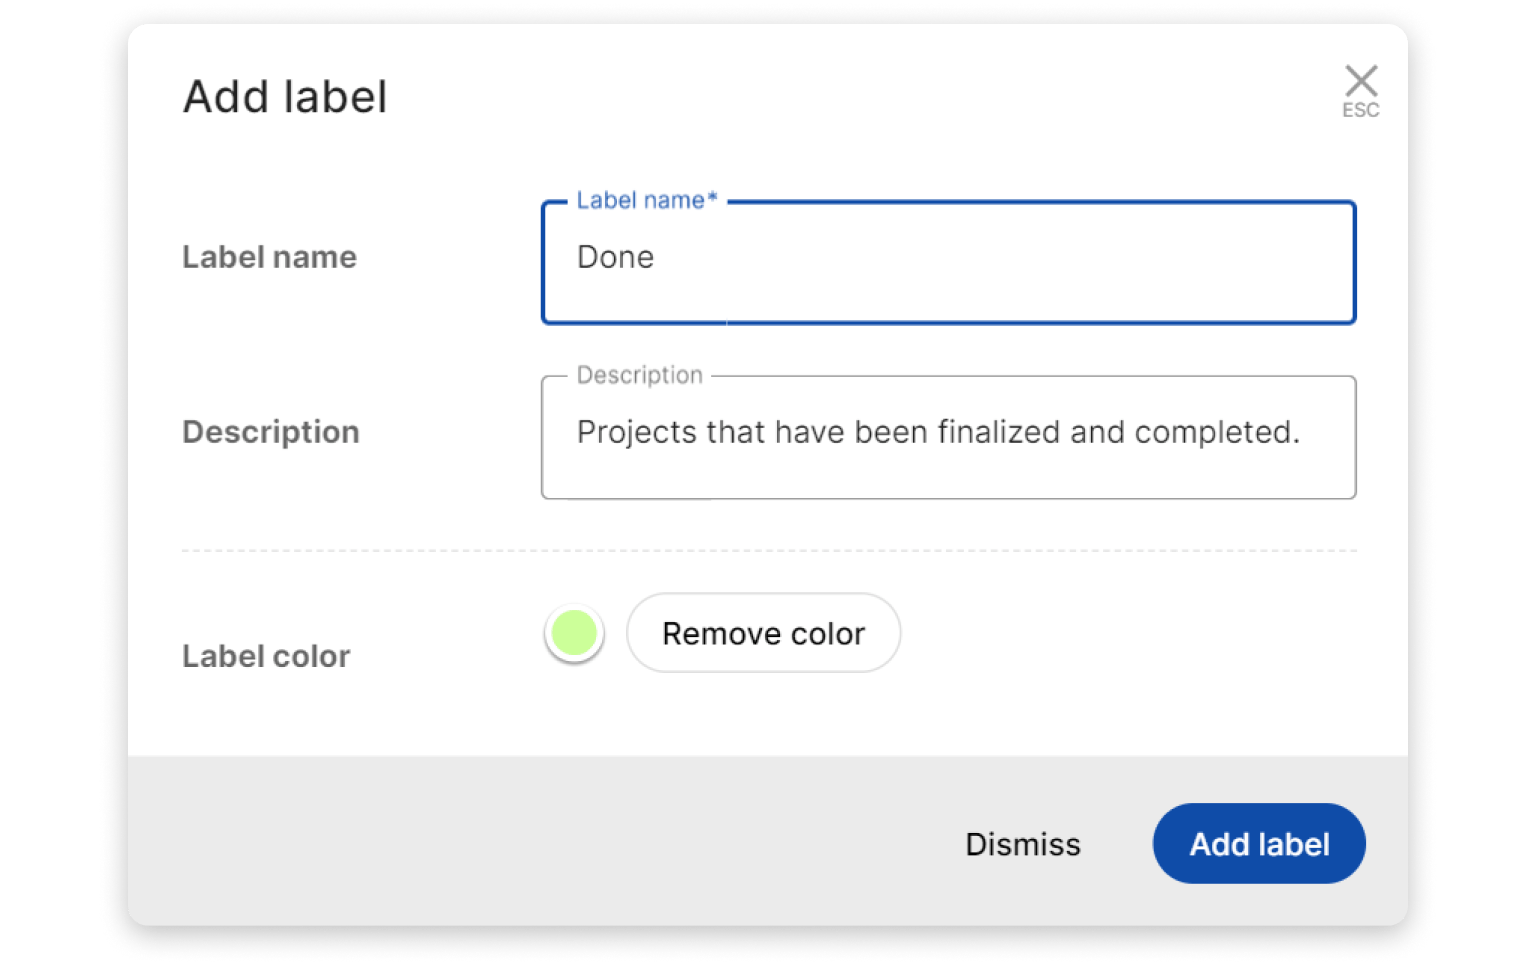Click the Label name label text

(269, 257)
